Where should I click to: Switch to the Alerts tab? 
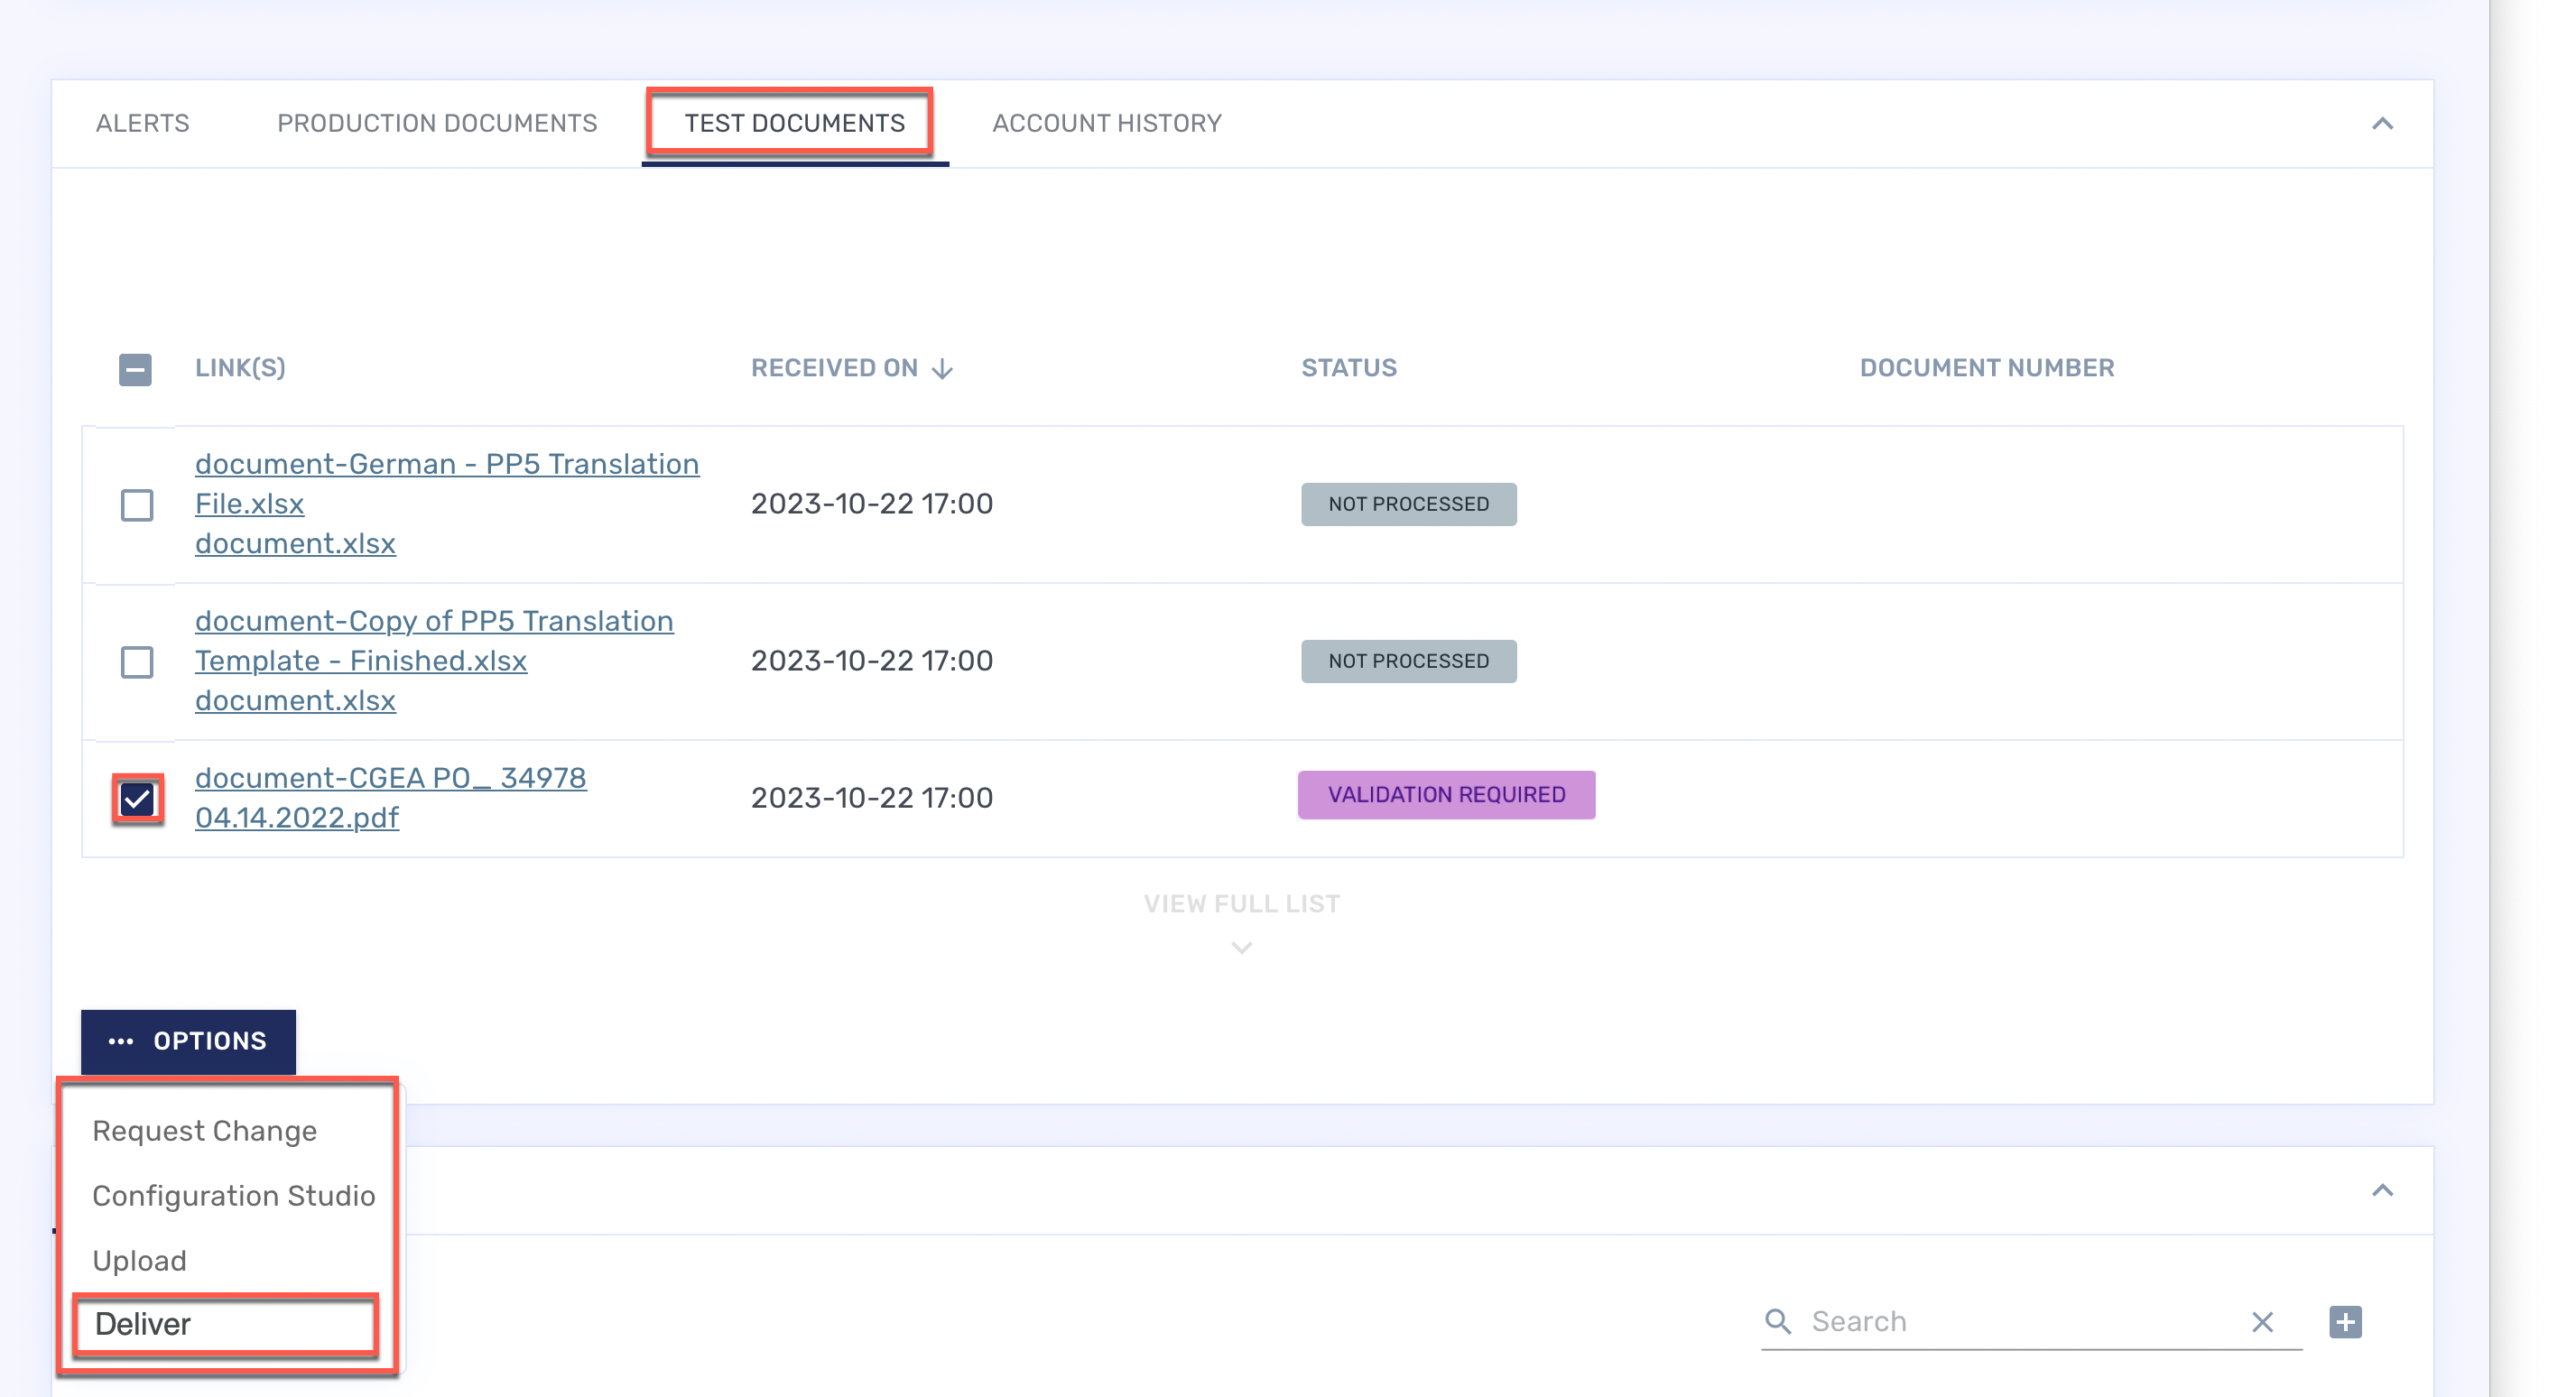(x=142, y=123)
